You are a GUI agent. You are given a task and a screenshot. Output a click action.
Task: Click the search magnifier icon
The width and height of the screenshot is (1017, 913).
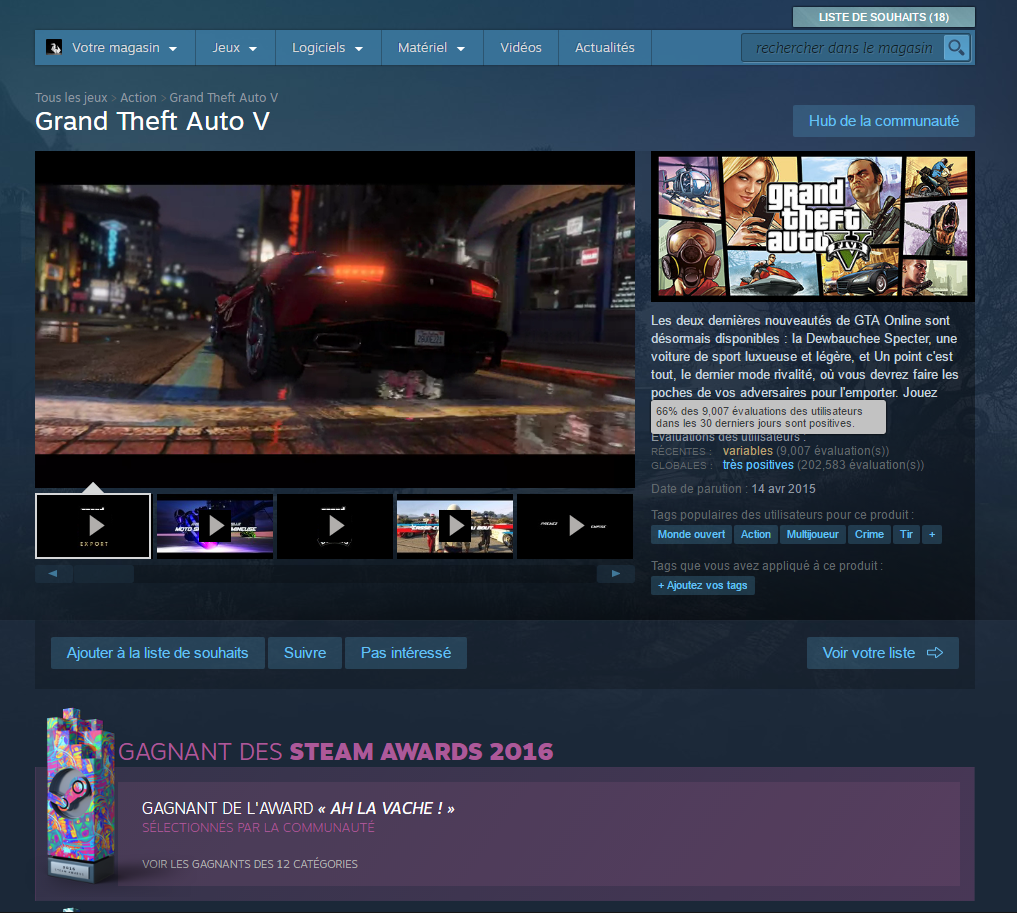coord(956,47)
